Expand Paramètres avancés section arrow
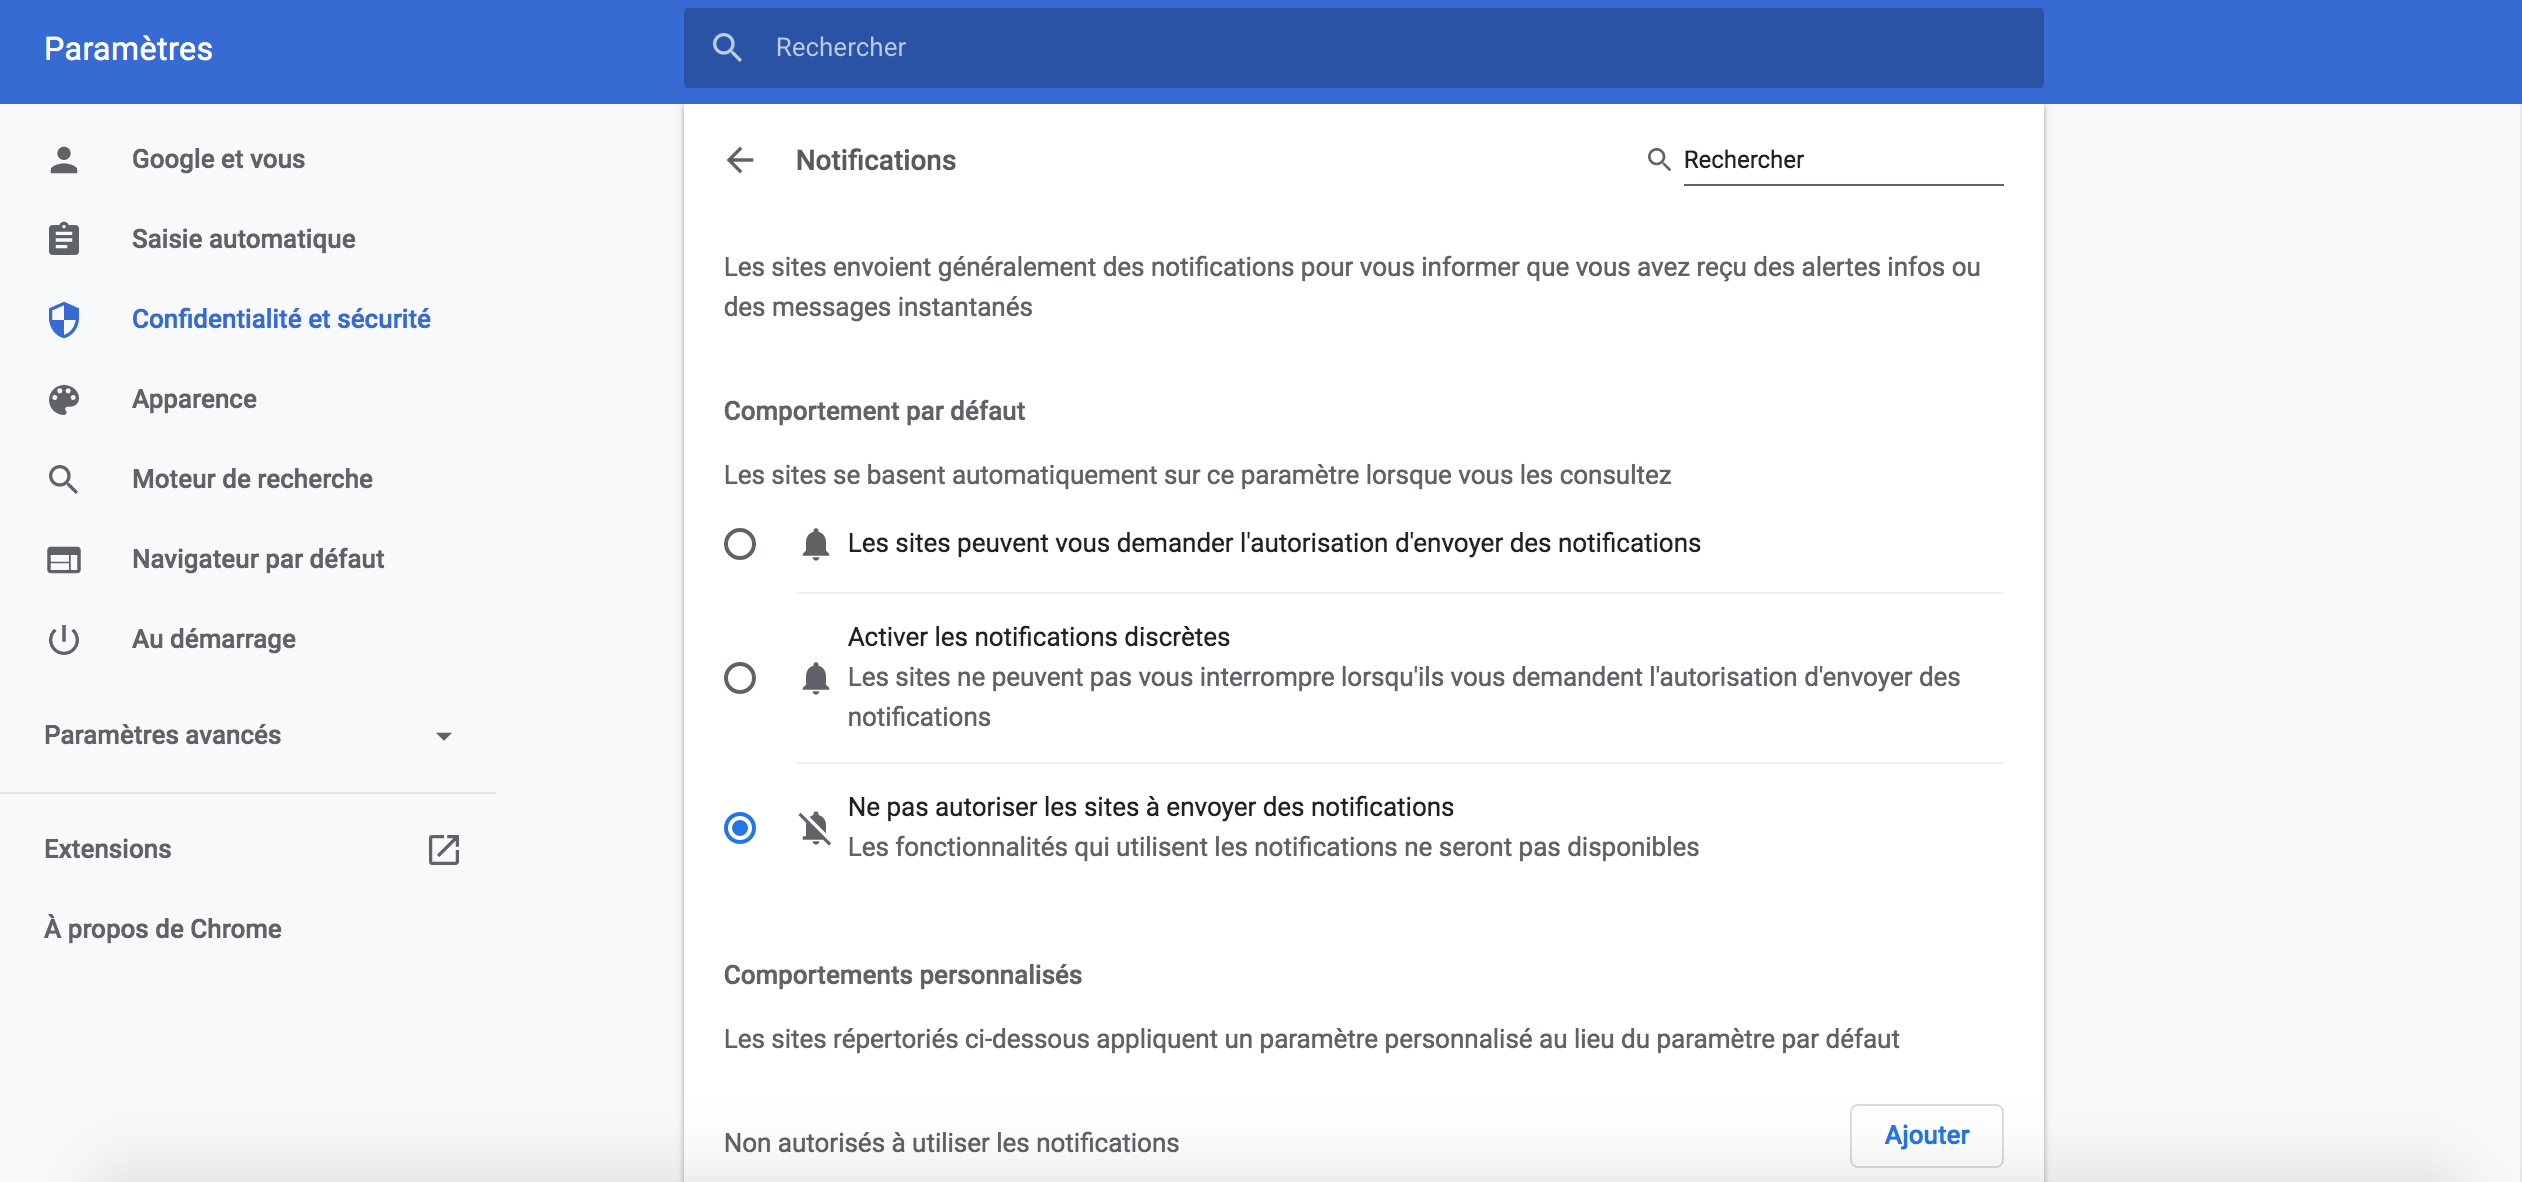 (x=444, y=736)
